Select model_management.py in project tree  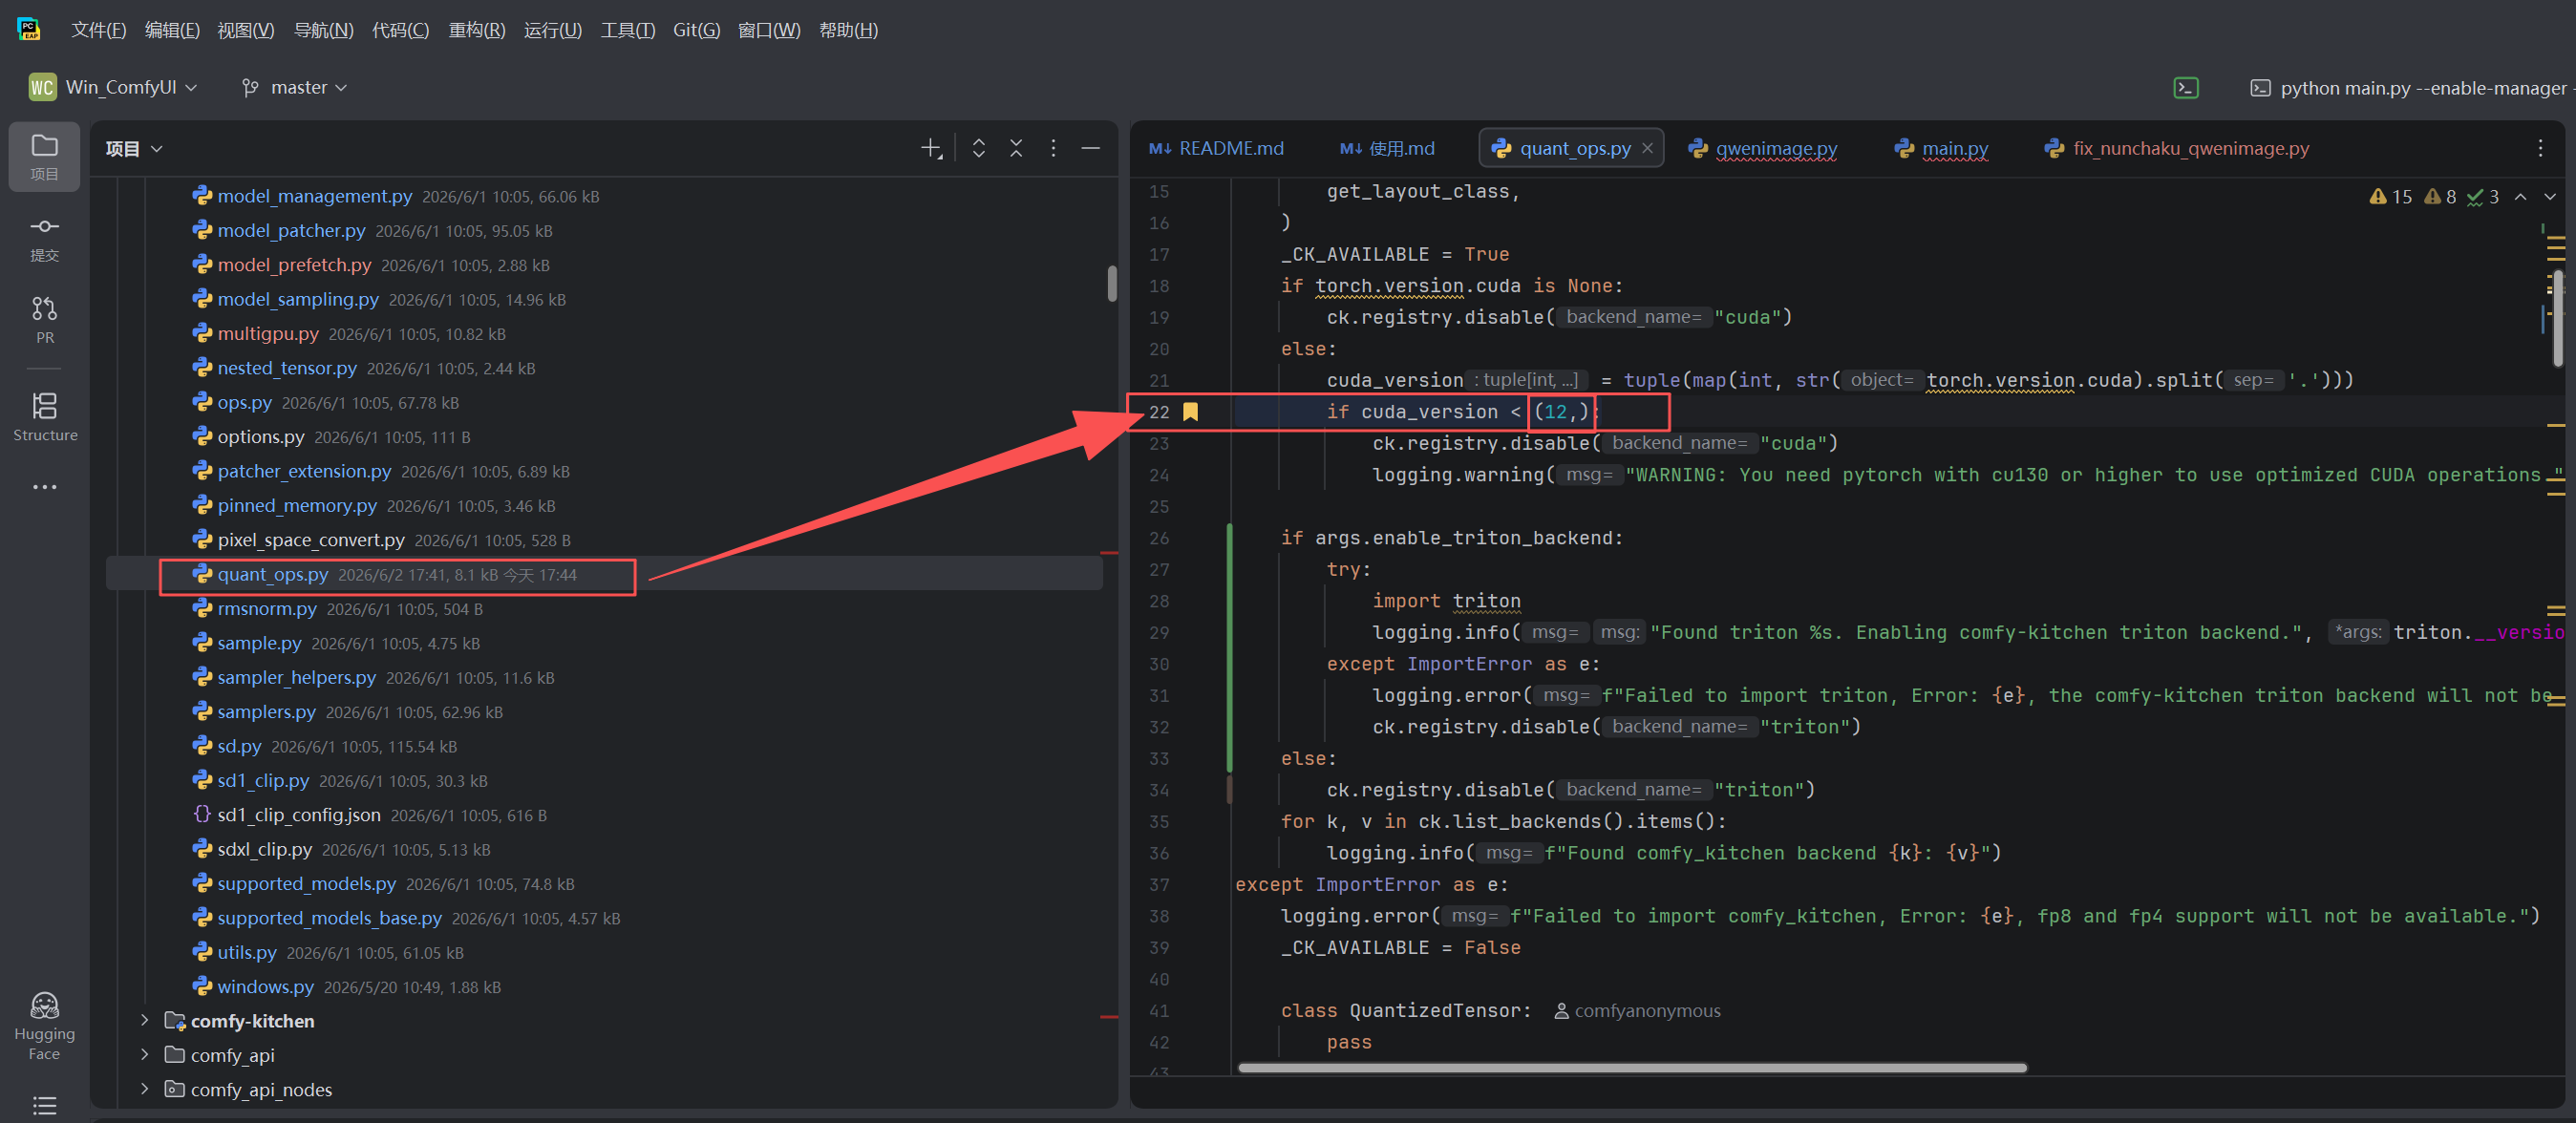[x=314, y=196]
